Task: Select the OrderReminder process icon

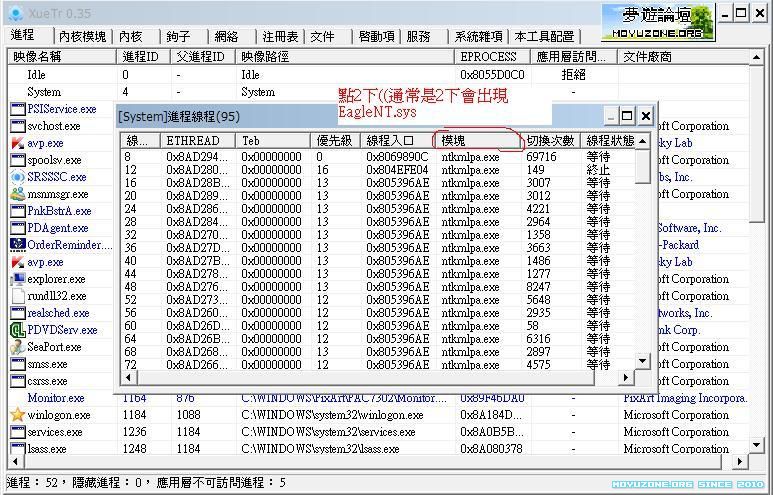Action: pos(17,245)
